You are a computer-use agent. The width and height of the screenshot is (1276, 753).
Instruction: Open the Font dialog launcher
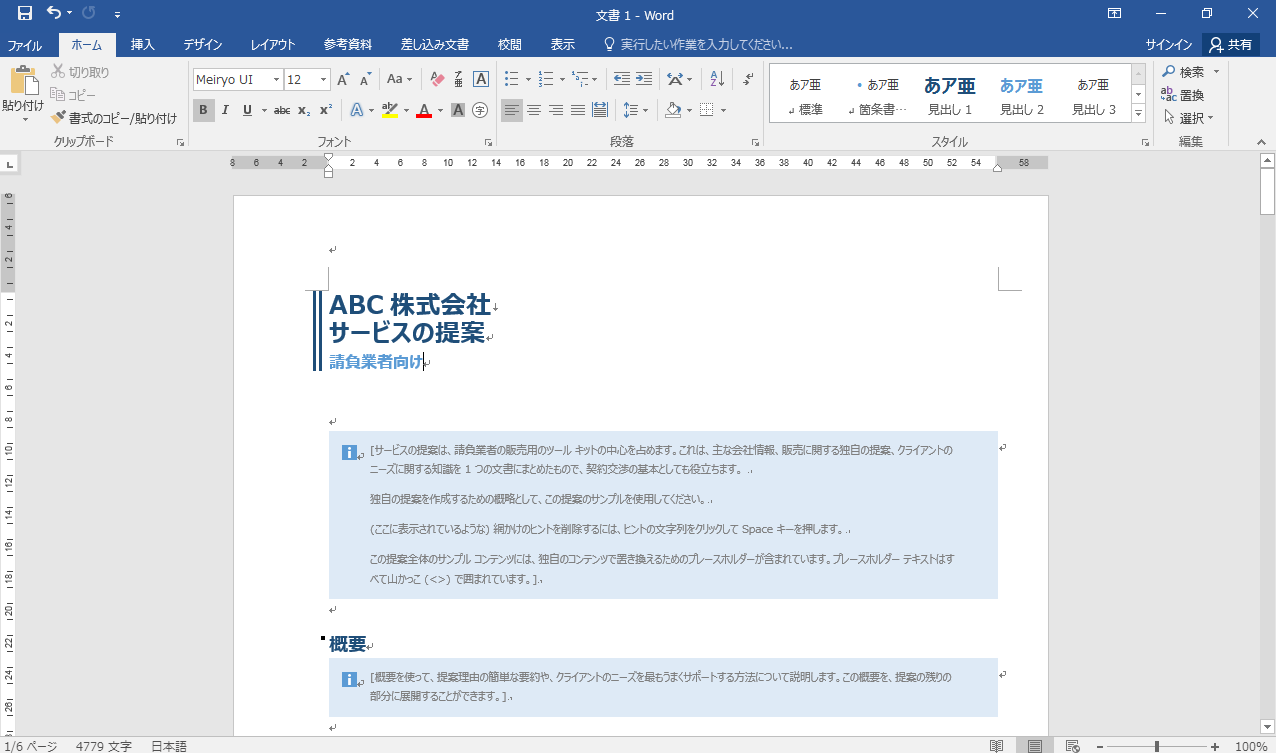click(x=489, y=143)
